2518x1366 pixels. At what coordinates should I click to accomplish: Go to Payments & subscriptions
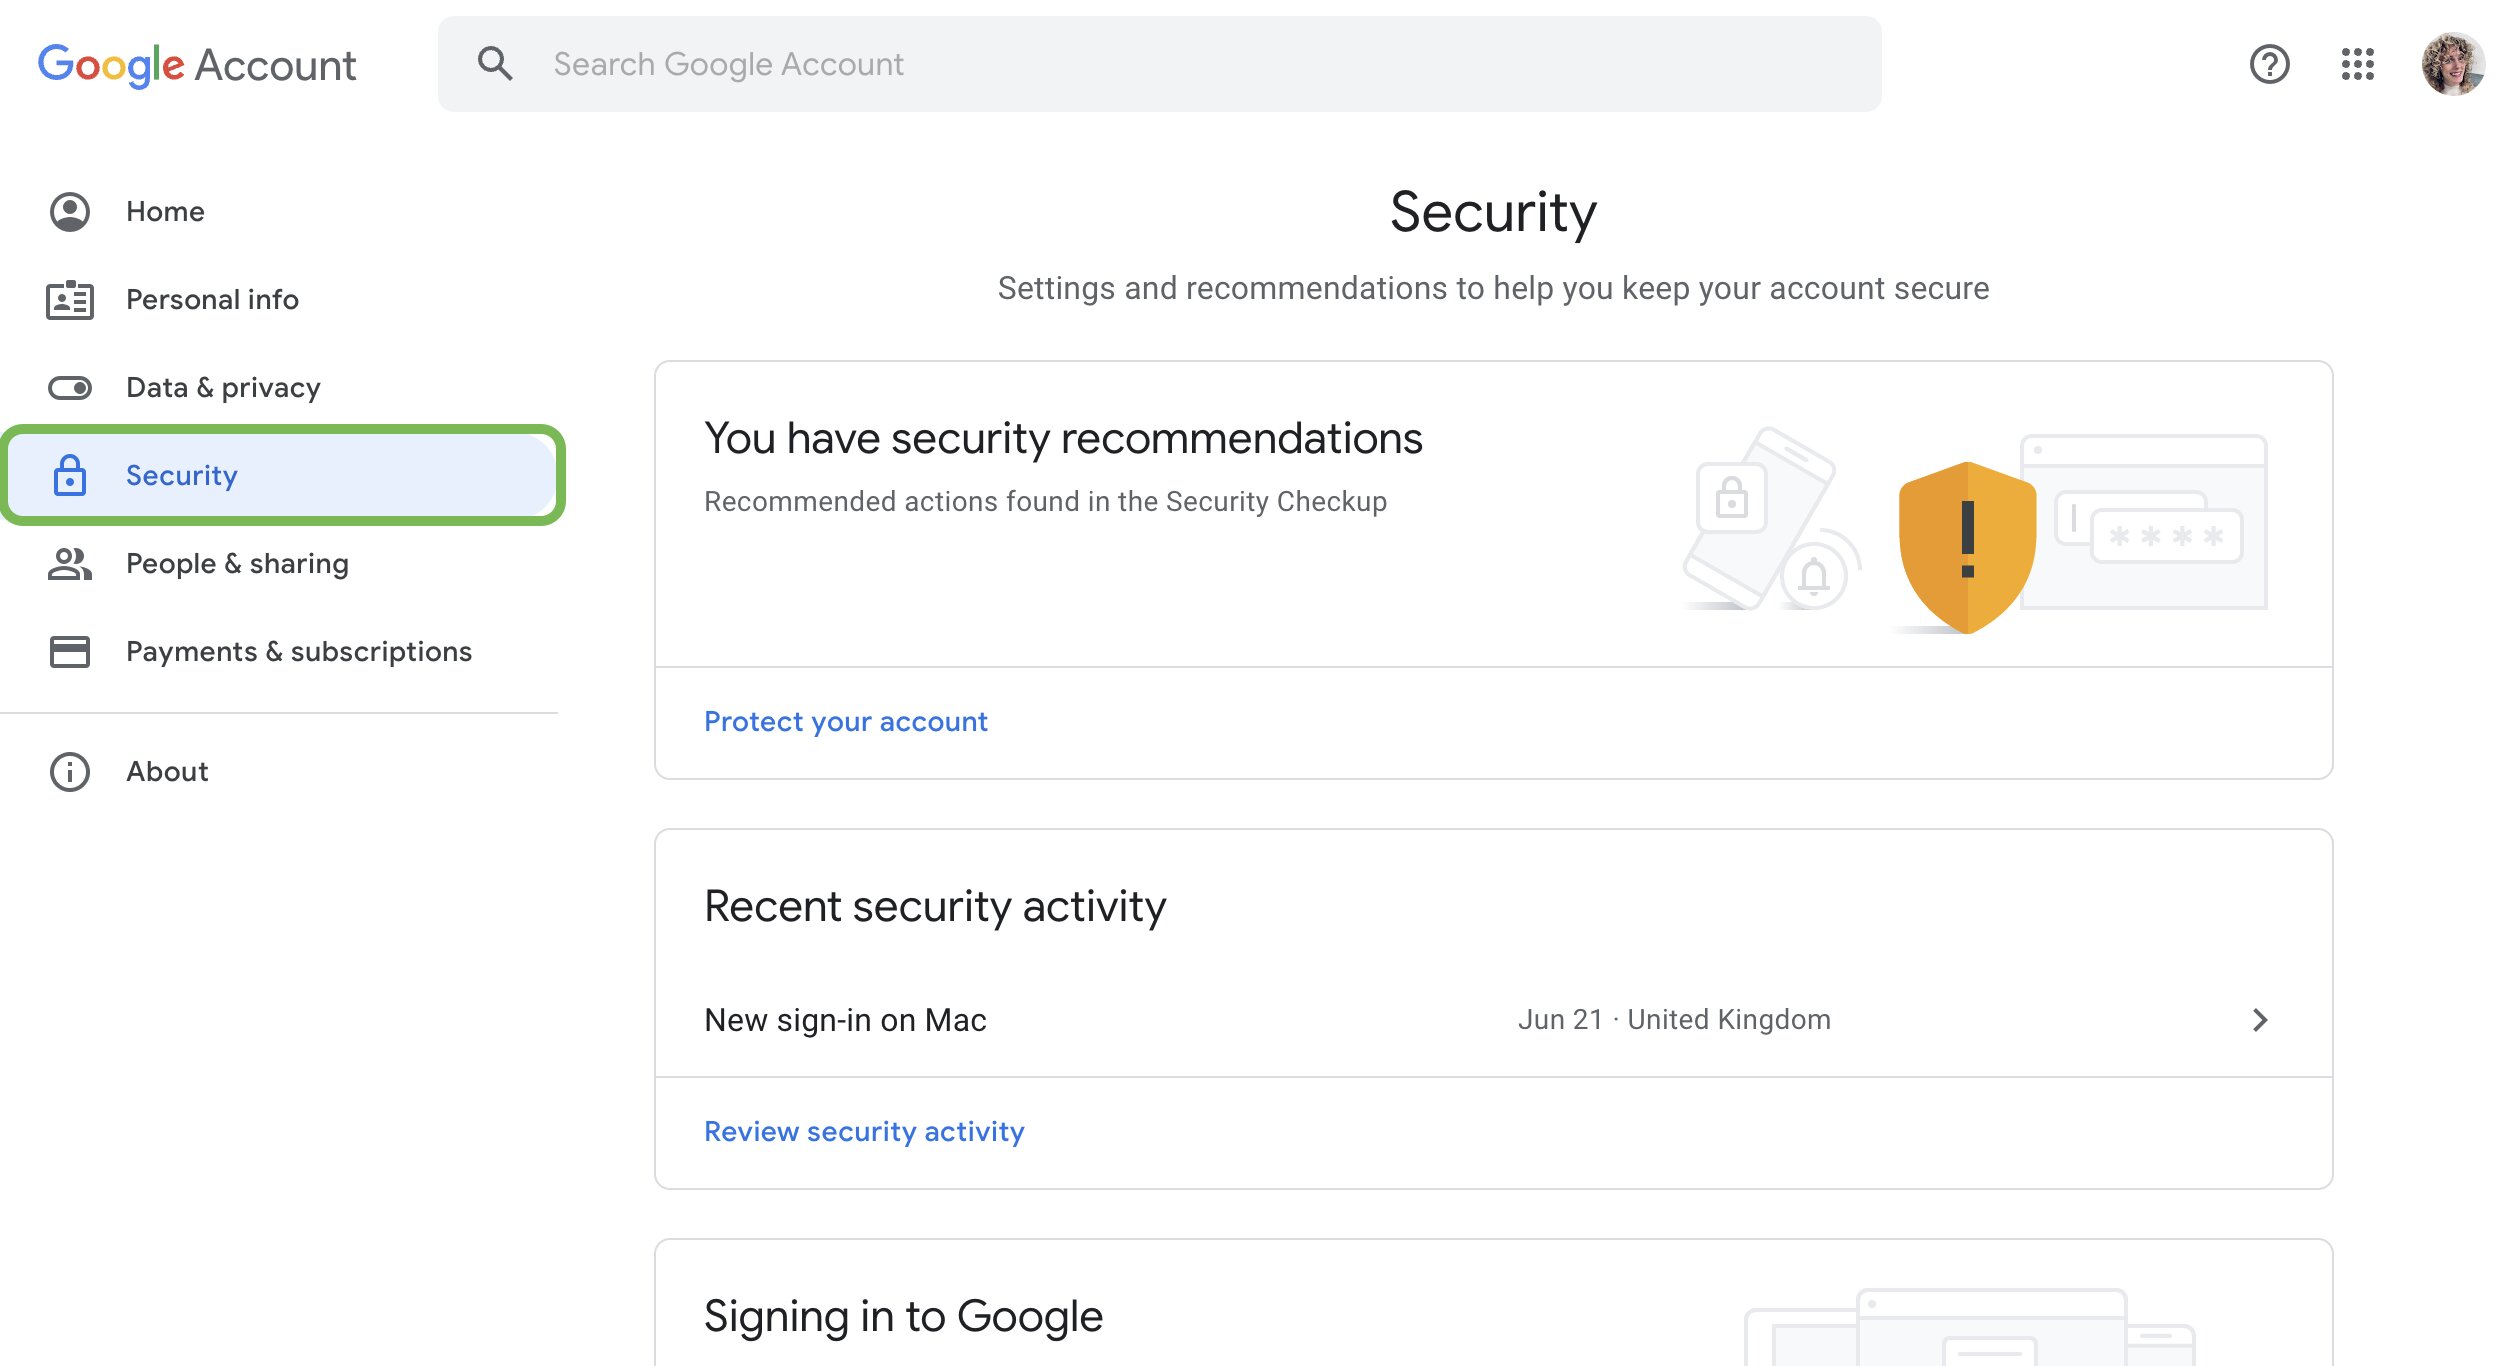point(298,652)
